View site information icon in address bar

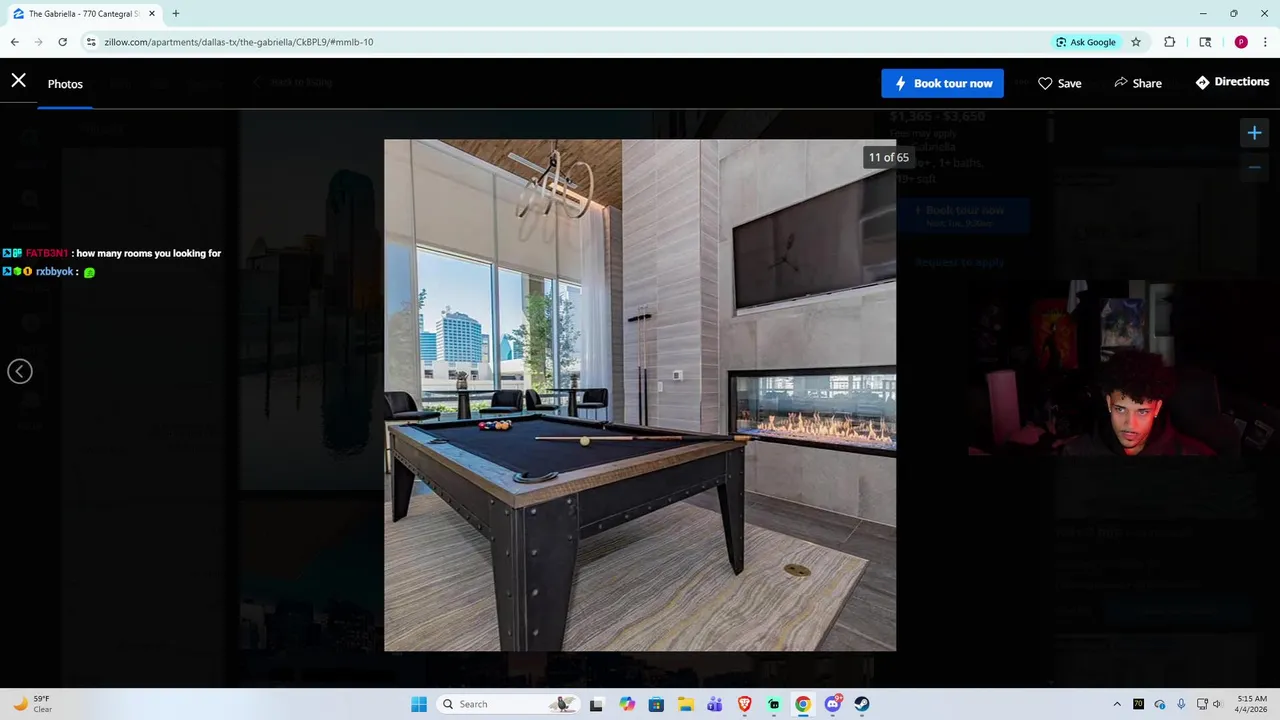click(x=91, y=42)
